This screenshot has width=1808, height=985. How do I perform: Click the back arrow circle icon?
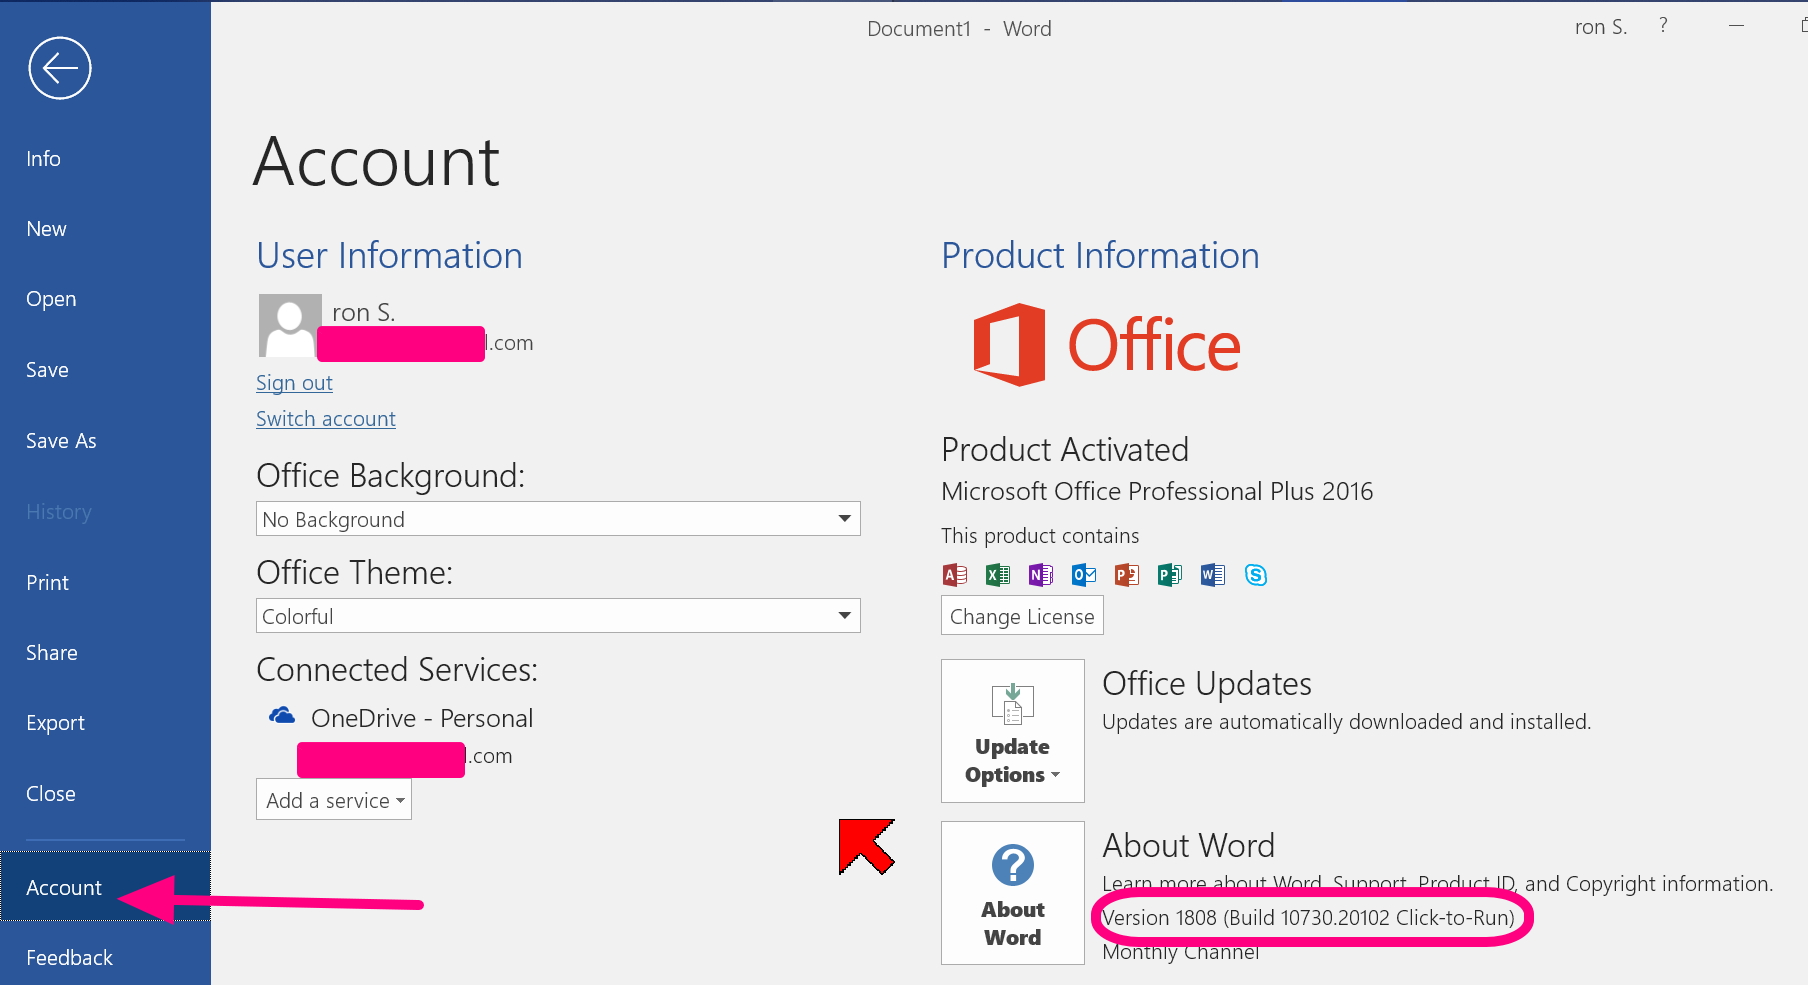click(x=60, y=68)
